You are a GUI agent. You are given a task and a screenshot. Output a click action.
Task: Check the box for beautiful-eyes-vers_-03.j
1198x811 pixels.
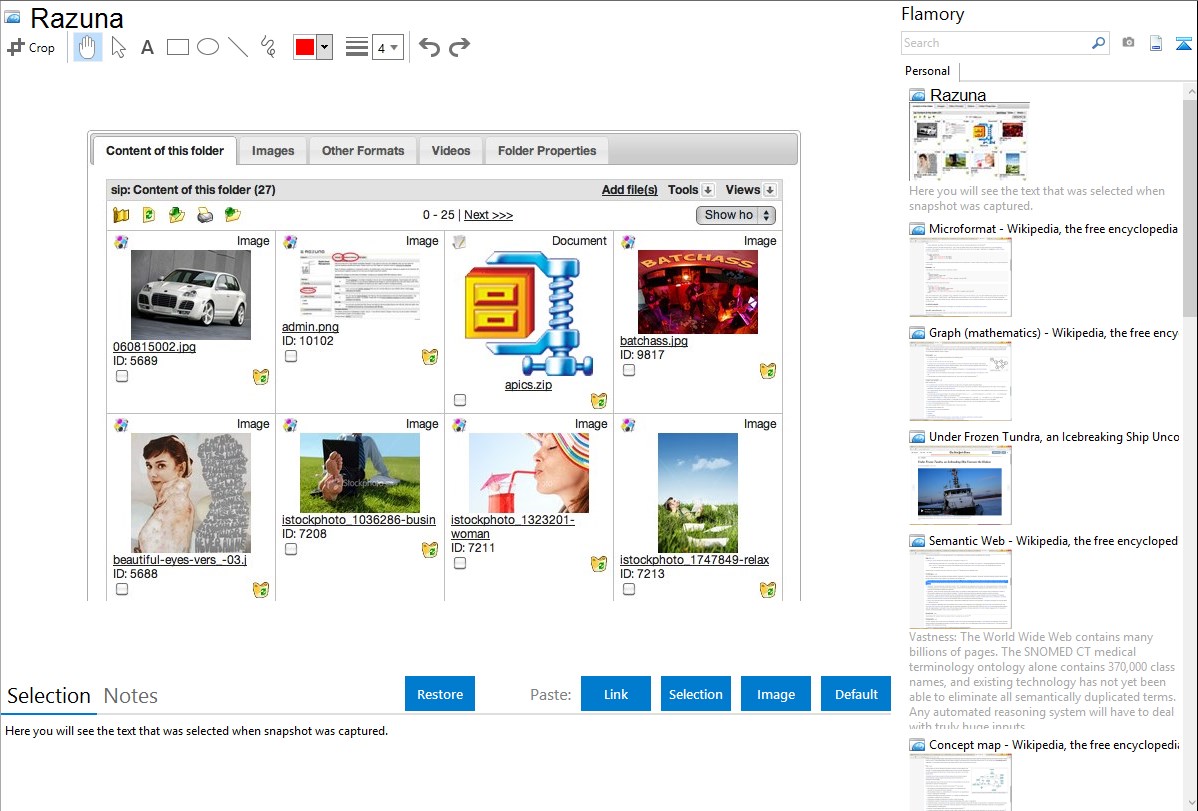[x=121, y=589]
